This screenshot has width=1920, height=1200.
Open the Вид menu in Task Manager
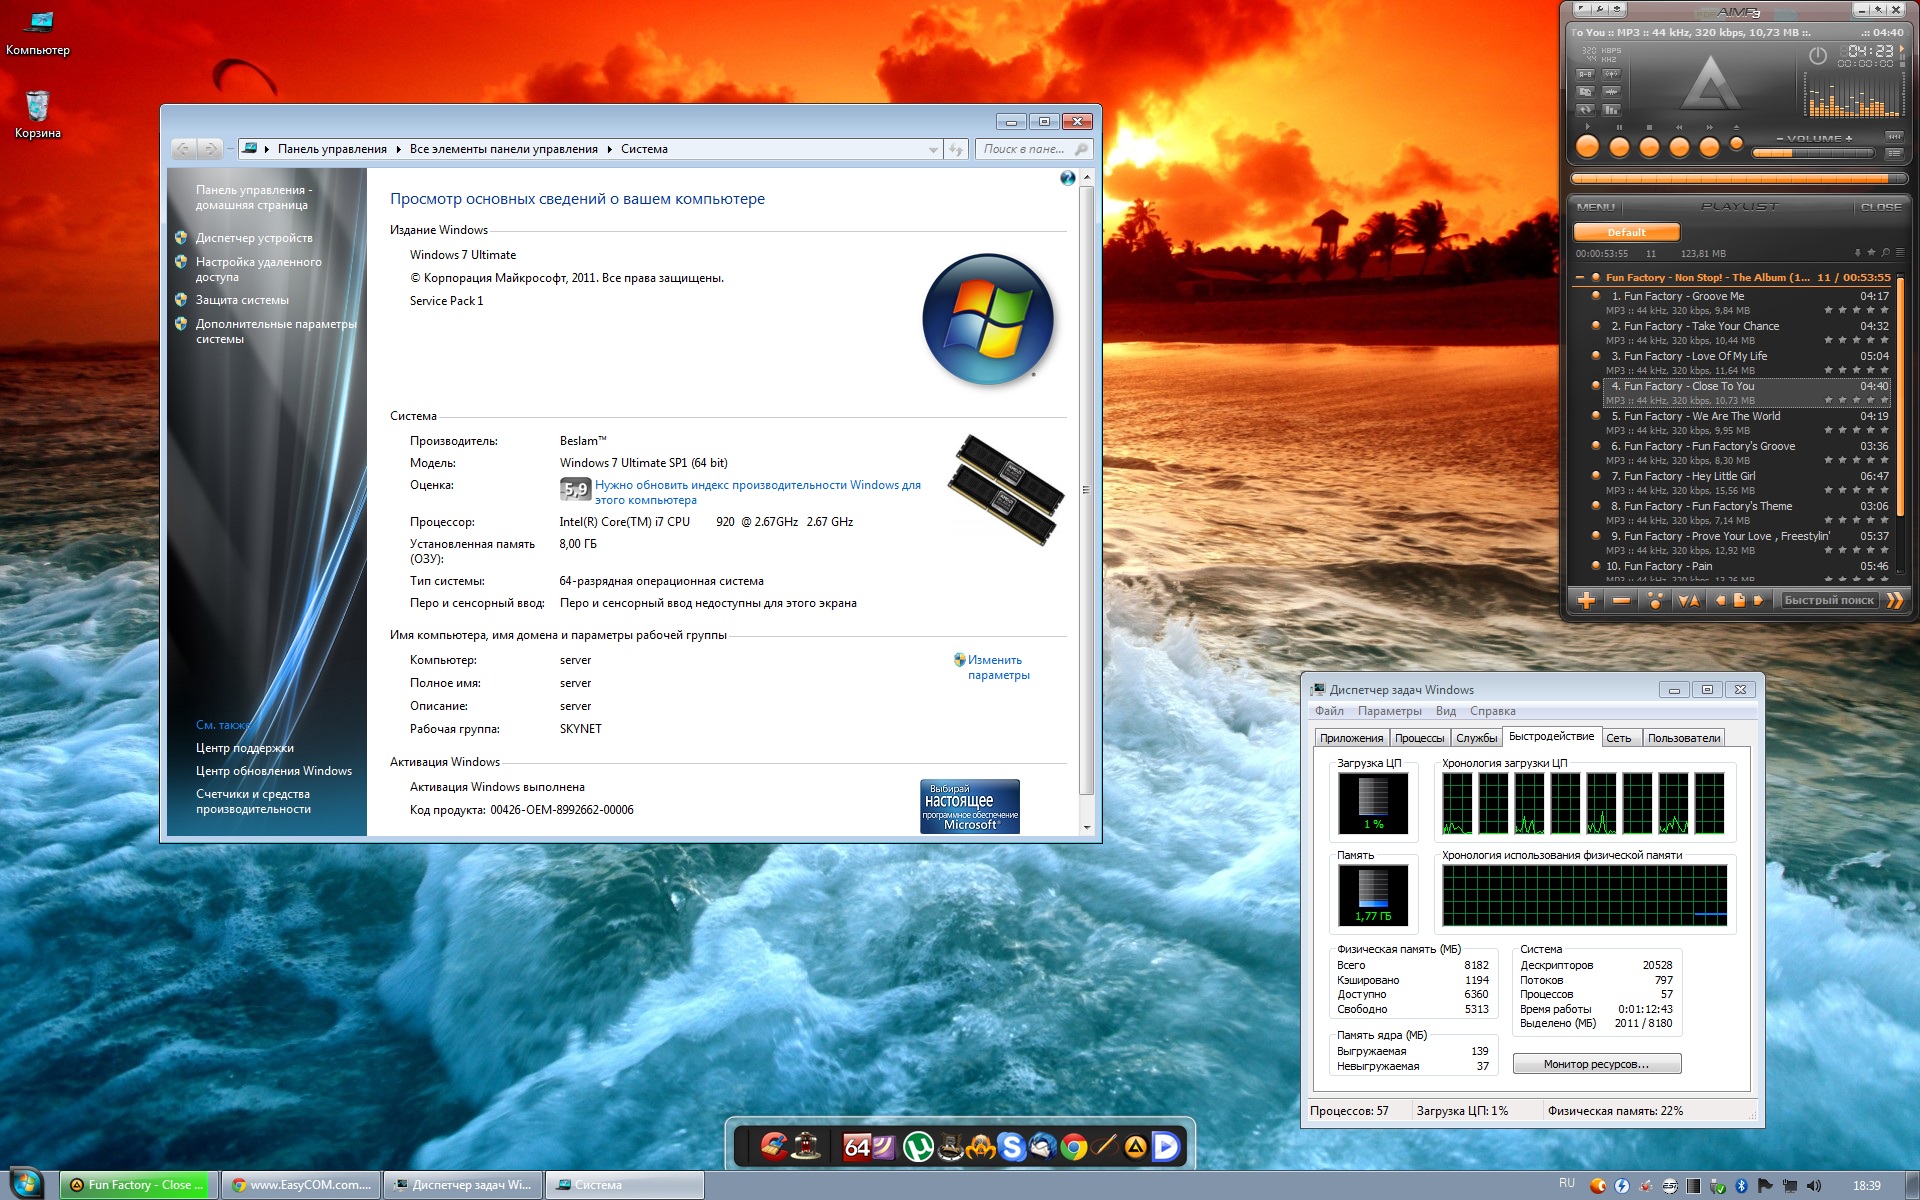coord(1445,711)
